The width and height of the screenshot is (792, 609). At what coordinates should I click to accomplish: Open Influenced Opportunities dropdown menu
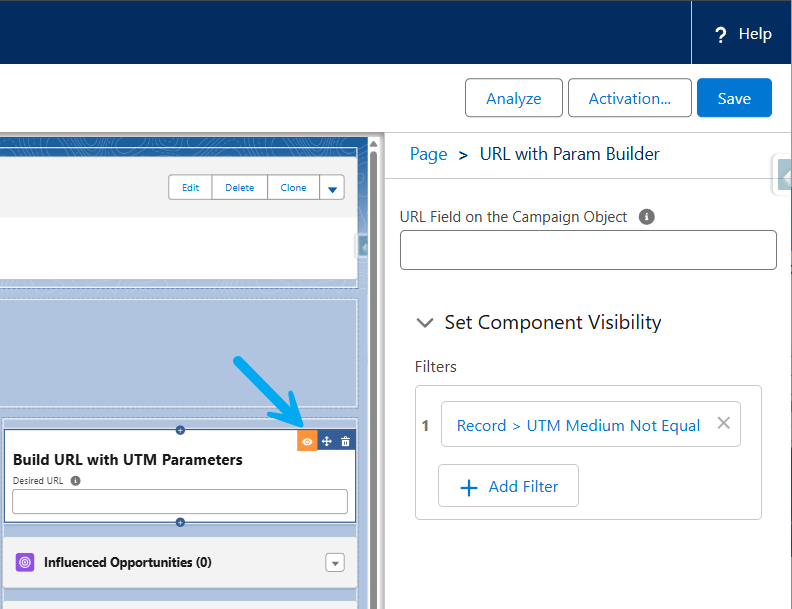click(x=335, y=563)
